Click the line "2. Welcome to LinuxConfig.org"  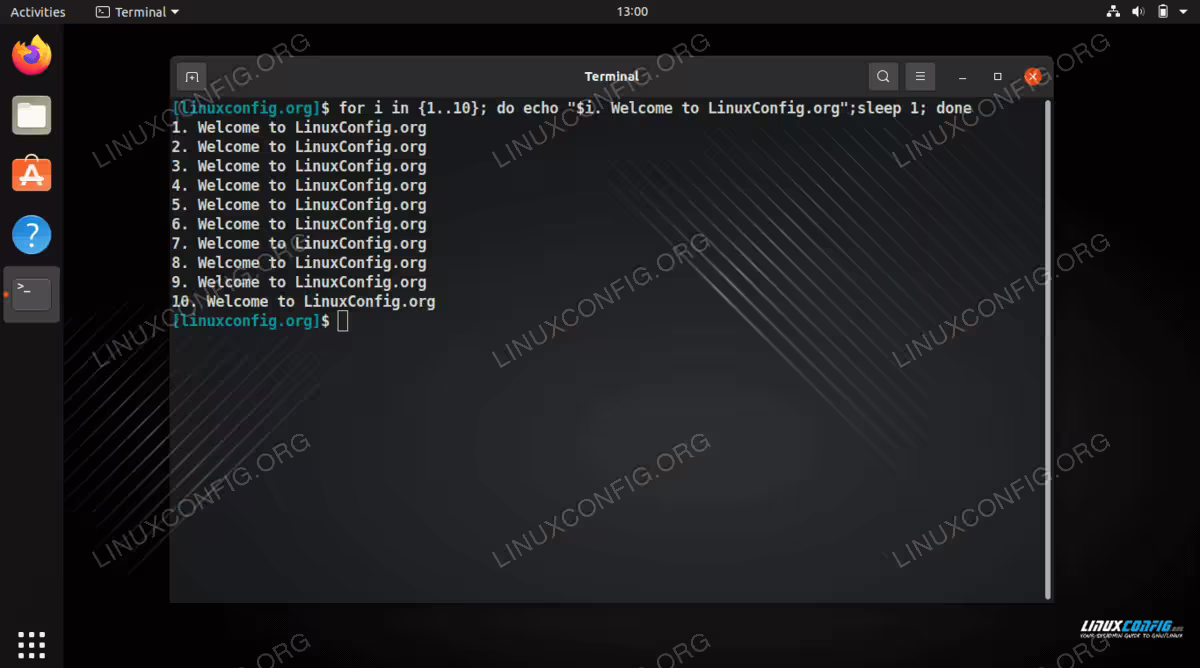point(299,147)
